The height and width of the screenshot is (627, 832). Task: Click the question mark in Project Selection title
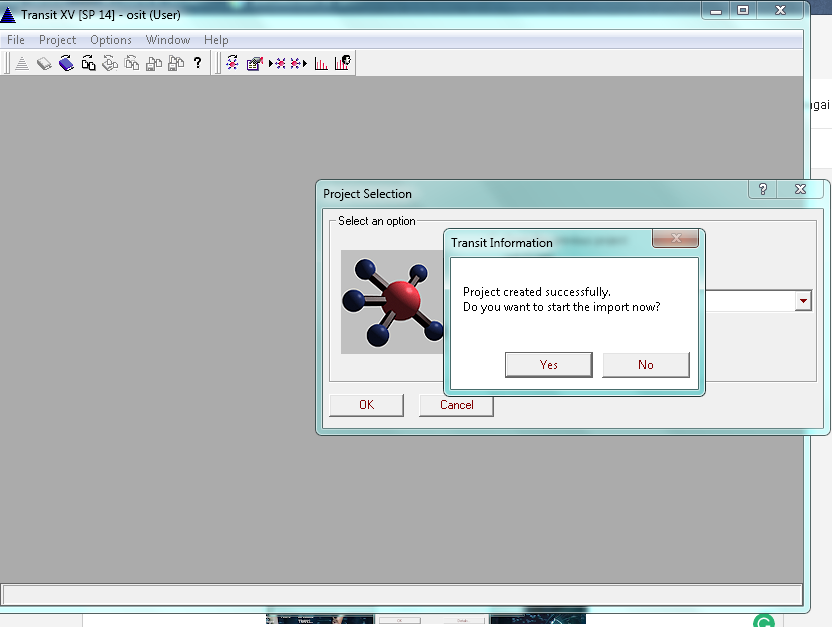[x=762, y=189]
